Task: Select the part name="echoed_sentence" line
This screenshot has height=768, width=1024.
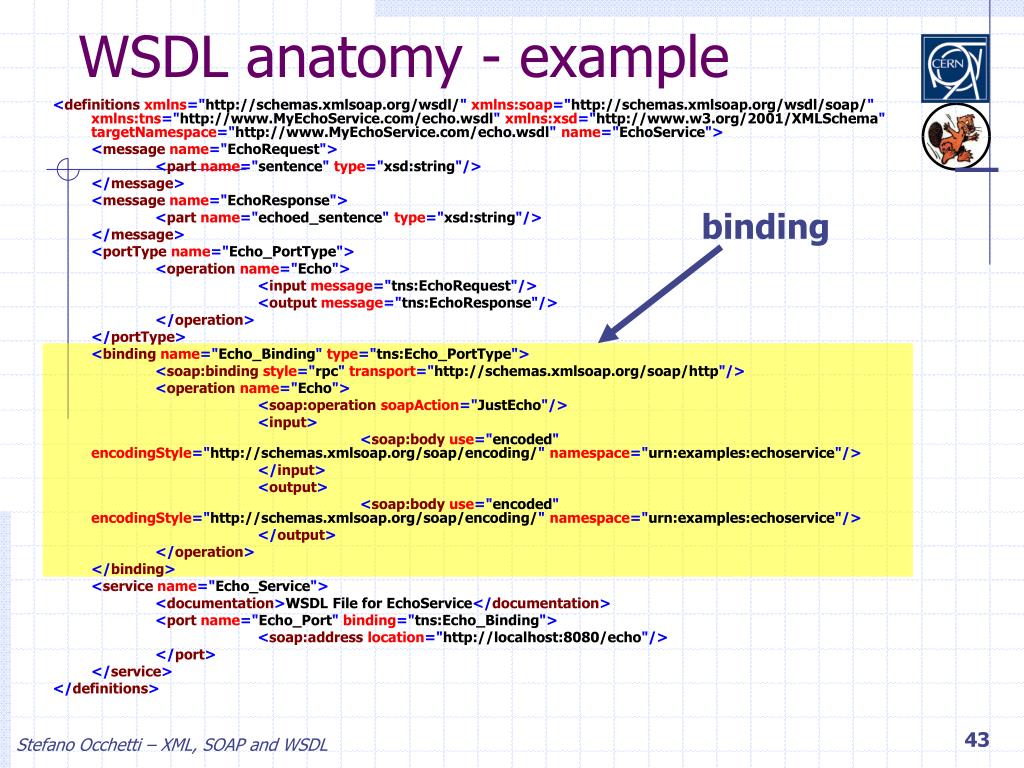Action: coord(348,217)
